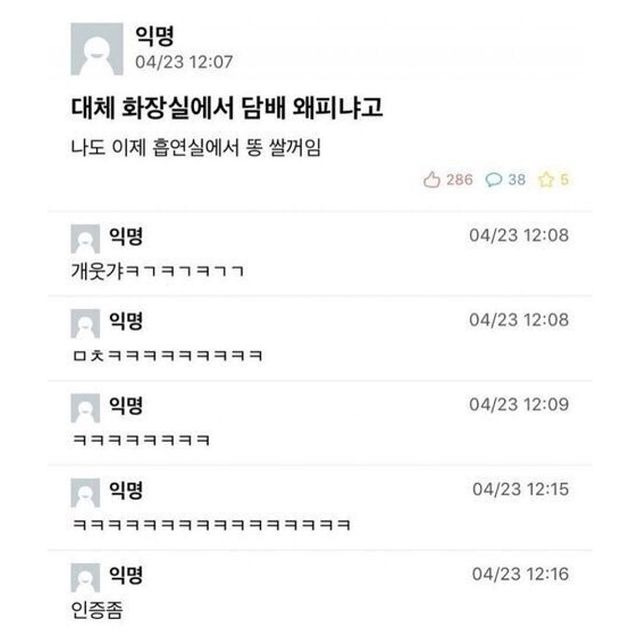640x640 pixels.
Task: Click the 04/23 12:15 comment timestamp
Action: tap(520, 489)
